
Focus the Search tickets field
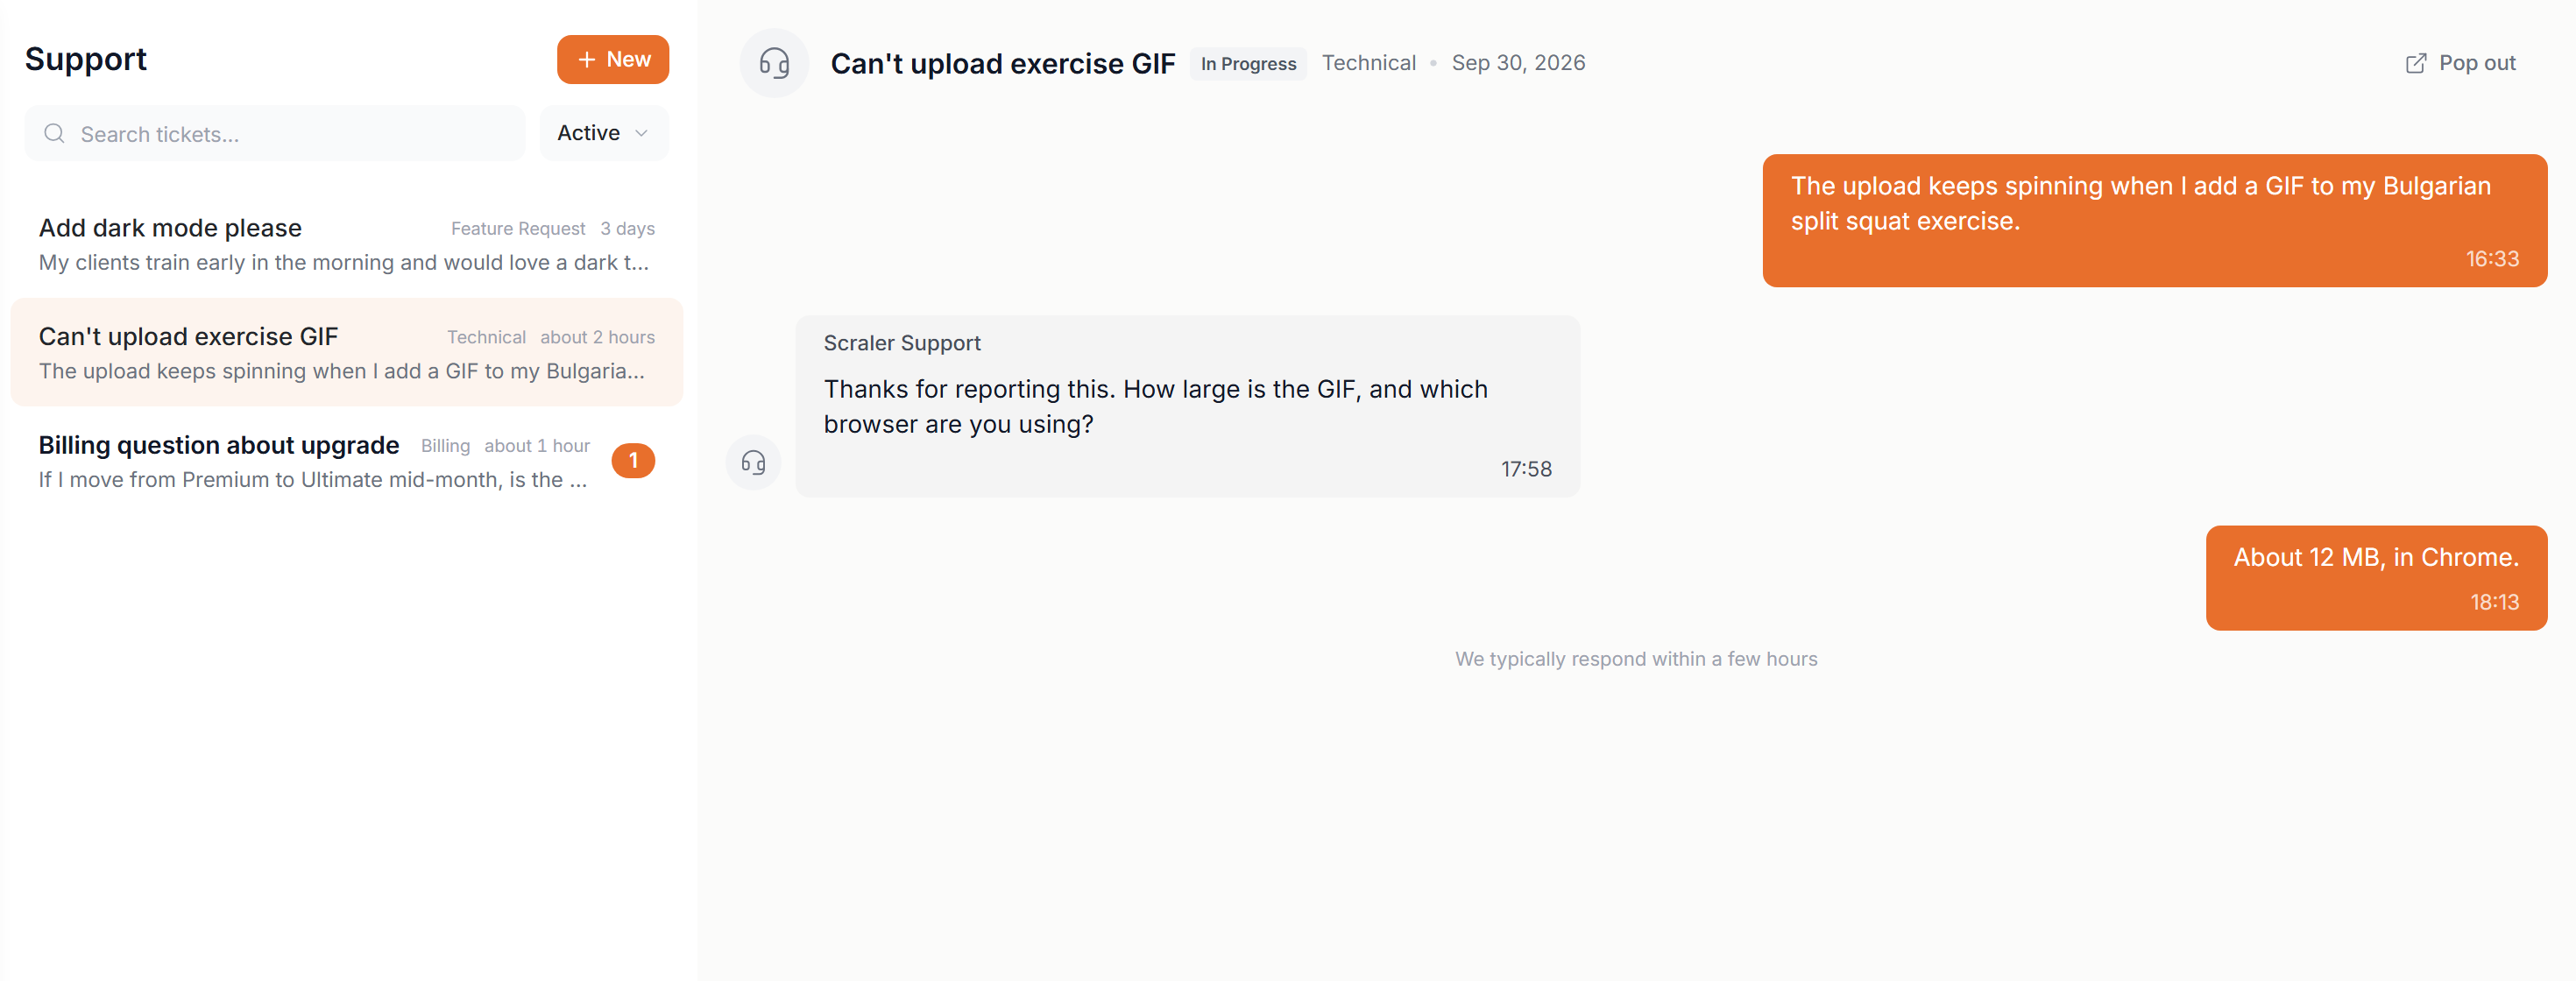pyautogui.click(x=275, y=133)
